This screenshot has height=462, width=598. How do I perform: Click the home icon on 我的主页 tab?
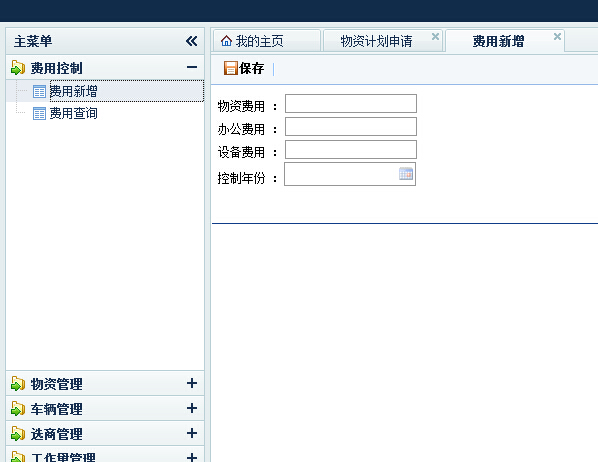226,41
